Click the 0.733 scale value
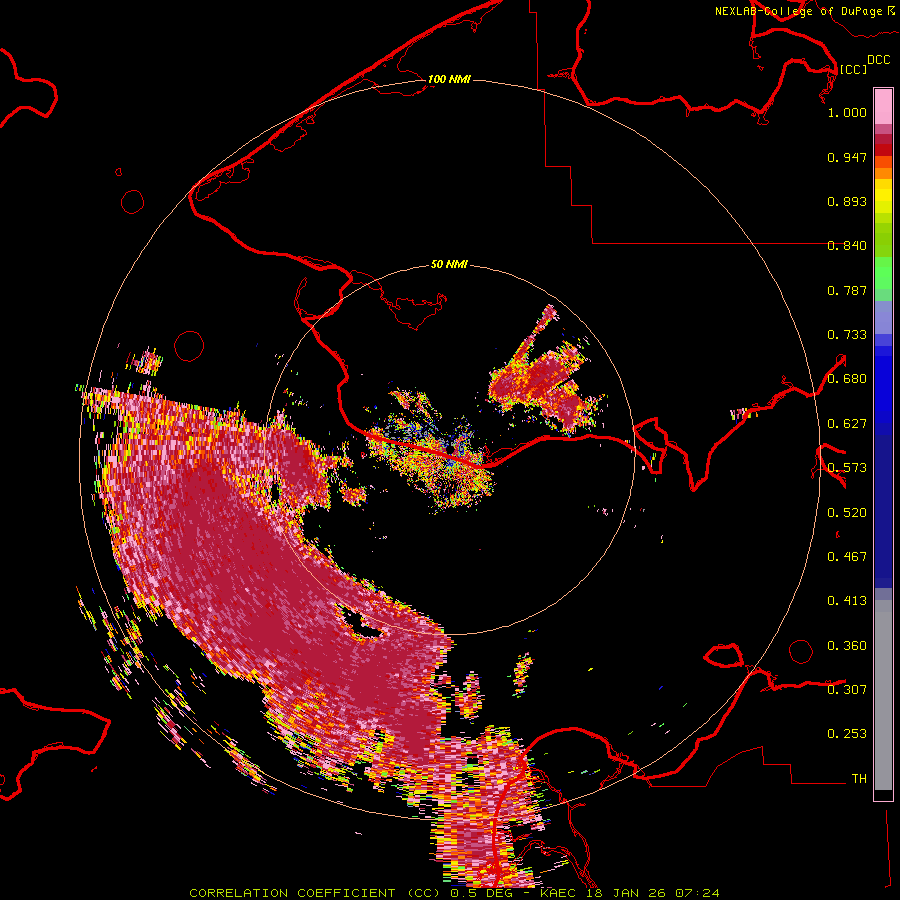This screenshot has width=900, height=900. (847, 335)
